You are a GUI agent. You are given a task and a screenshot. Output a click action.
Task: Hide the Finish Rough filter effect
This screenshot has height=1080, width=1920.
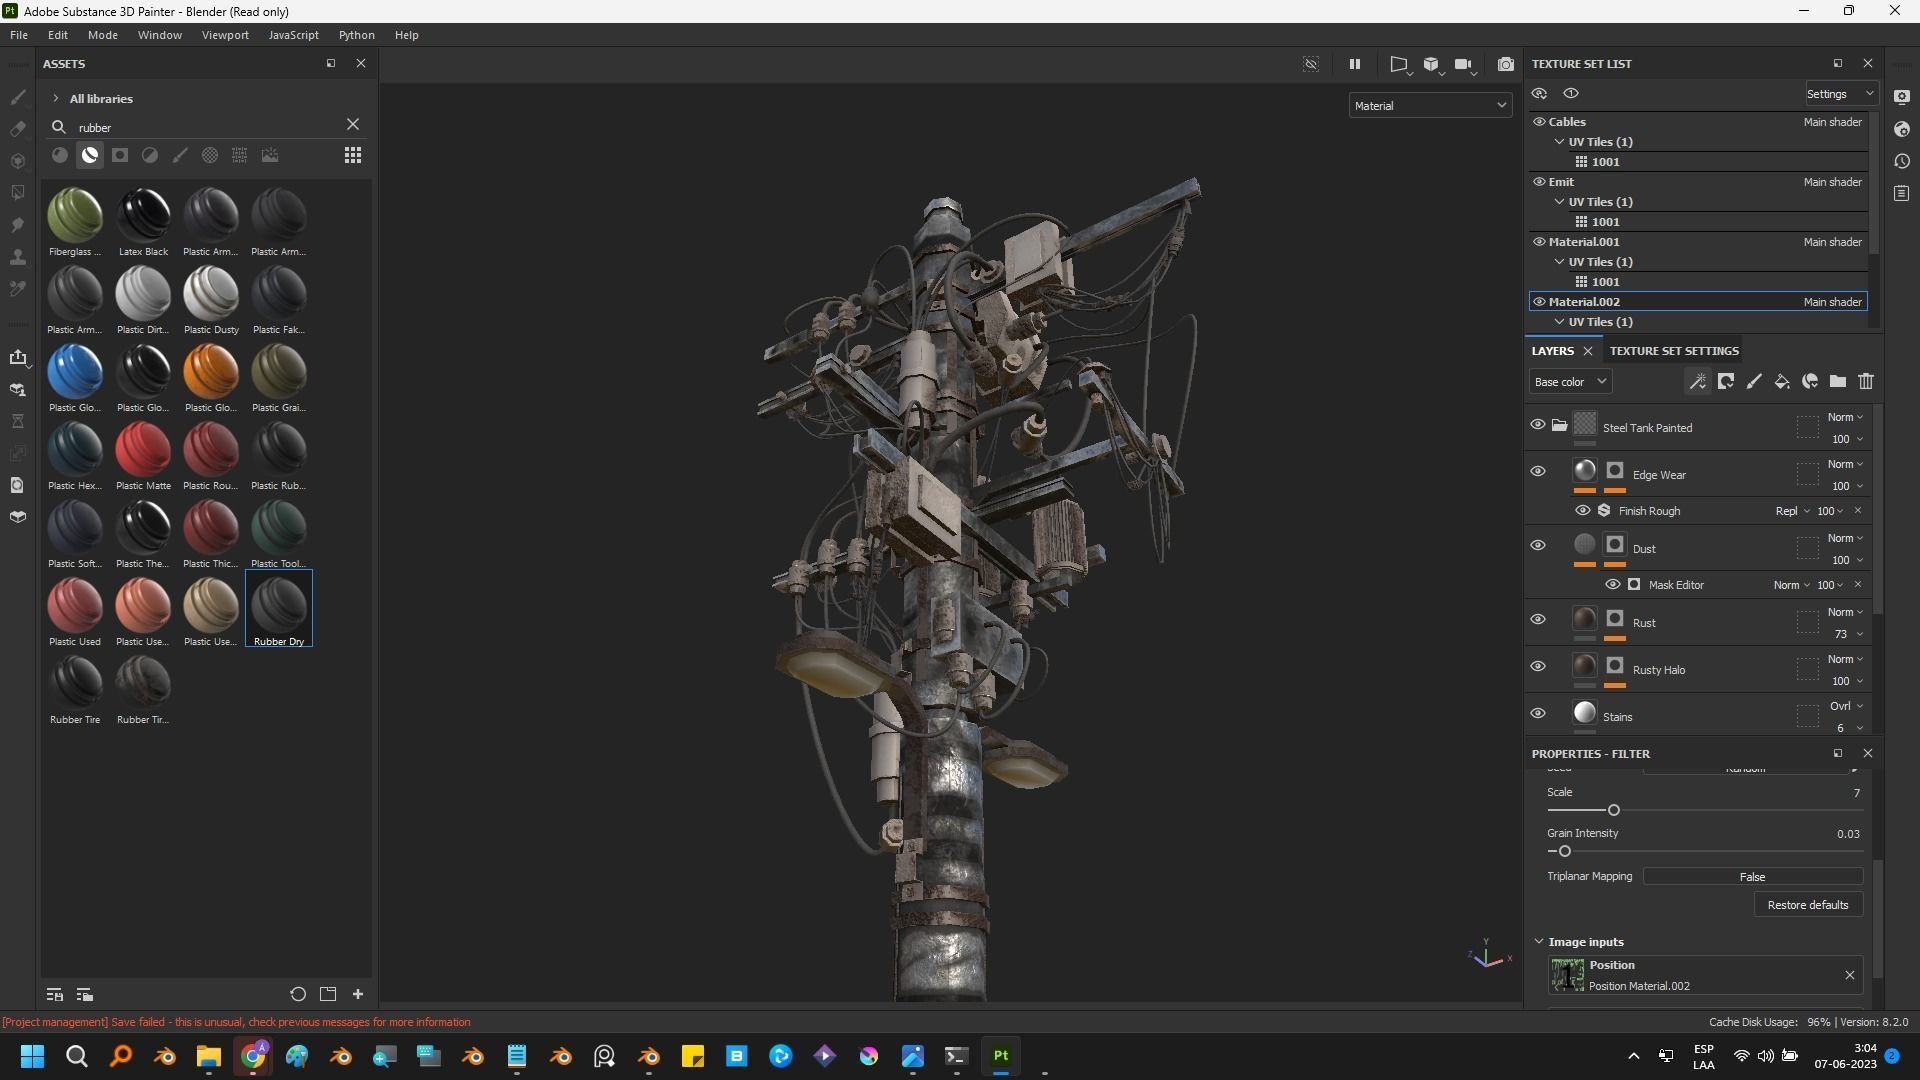(1582, 511)
